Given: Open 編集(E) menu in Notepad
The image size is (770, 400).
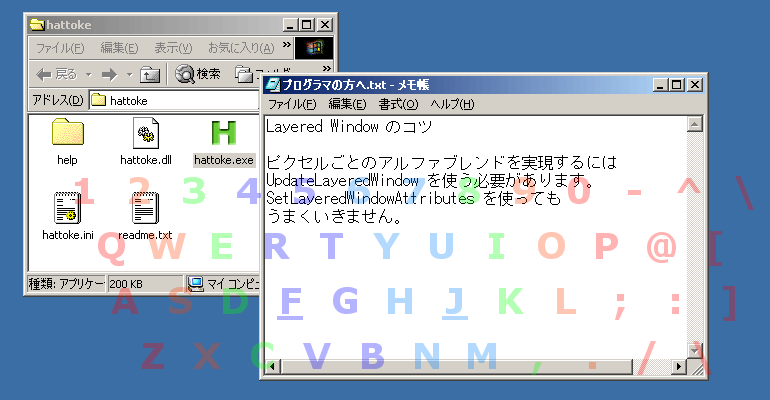Looking at the screenshot, I should pos(347,104).
